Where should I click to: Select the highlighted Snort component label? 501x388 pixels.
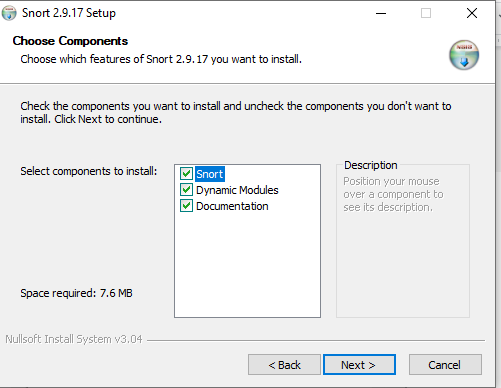[x=210, y=174]
